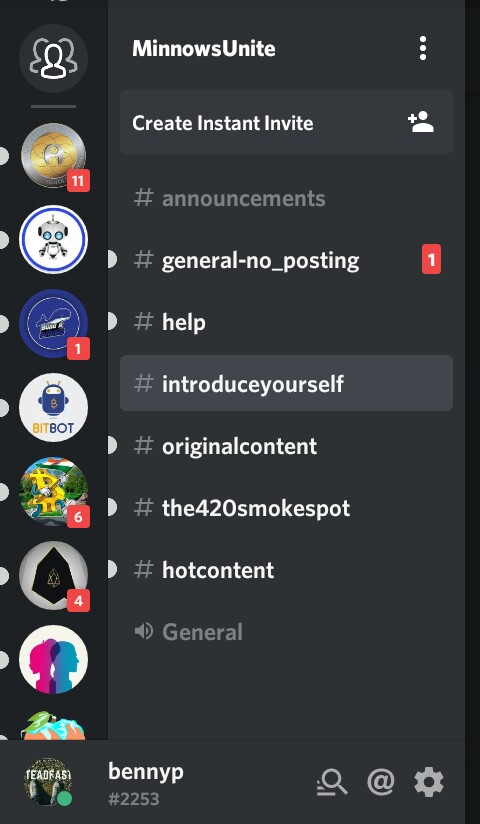Open user settings gear icon
The height and width of the screenshot is (824, 480).
pos(429,782)
